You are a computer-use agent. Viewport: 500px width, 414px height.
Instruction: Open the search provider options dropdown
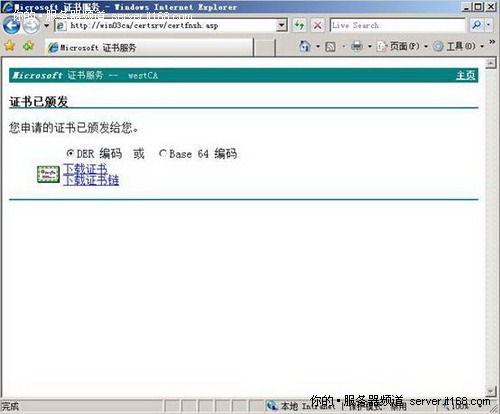[x=489, y=25]
